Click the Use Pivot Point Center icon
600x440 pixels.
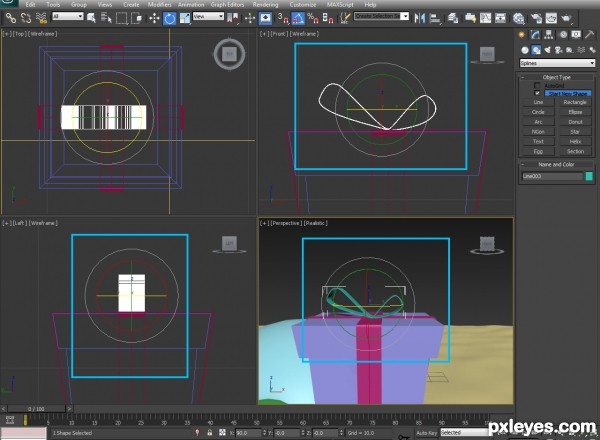coord(232,18)
